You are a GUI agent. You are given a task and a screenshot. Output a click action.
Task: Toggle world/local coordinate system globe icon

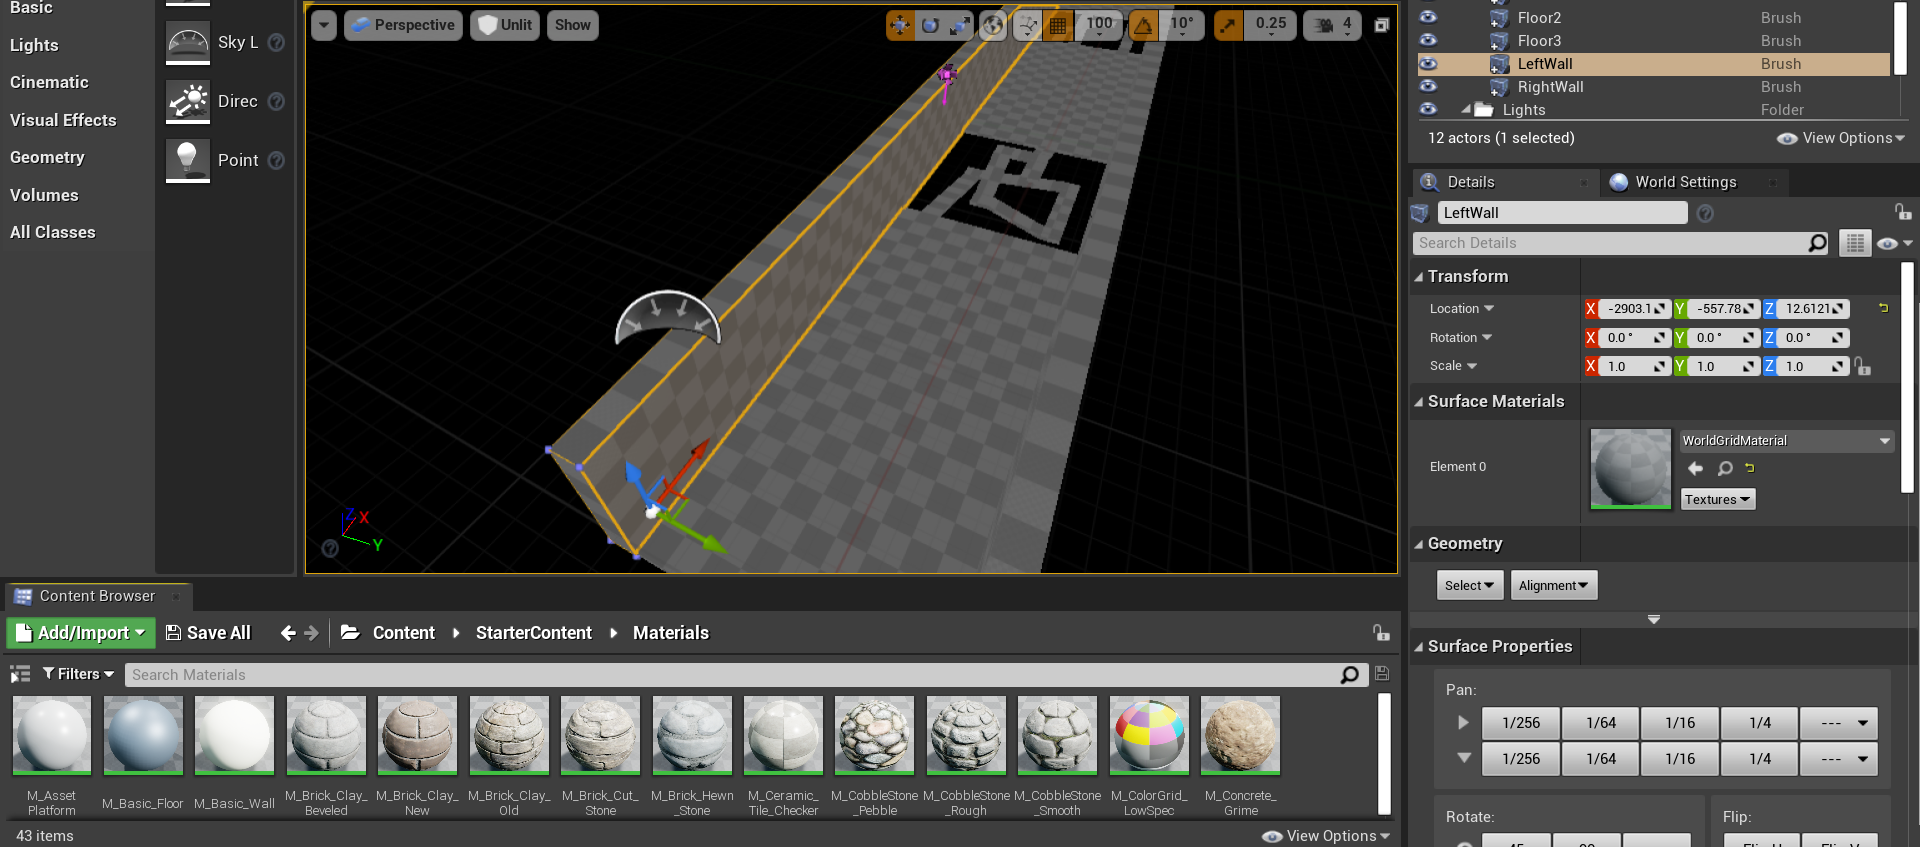[x=993, y=25]
